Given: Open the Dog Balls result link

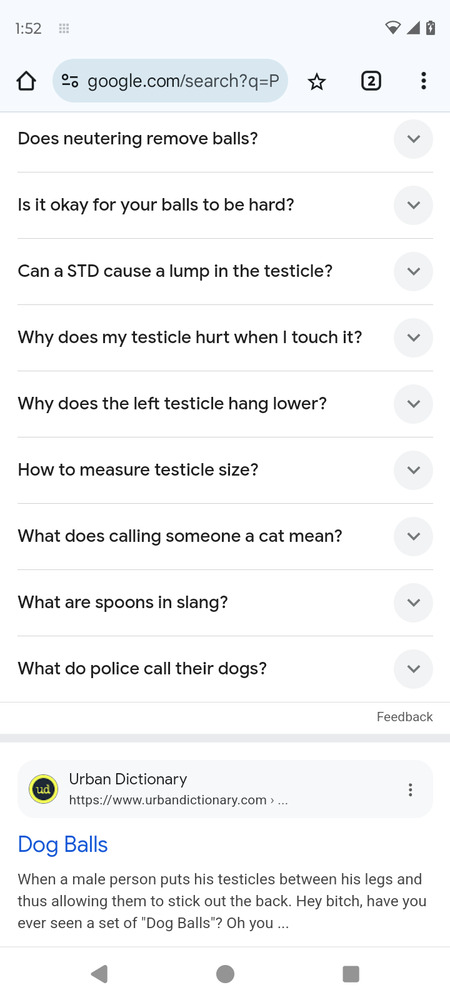Looking at the screenshot, I should (62, 844).
